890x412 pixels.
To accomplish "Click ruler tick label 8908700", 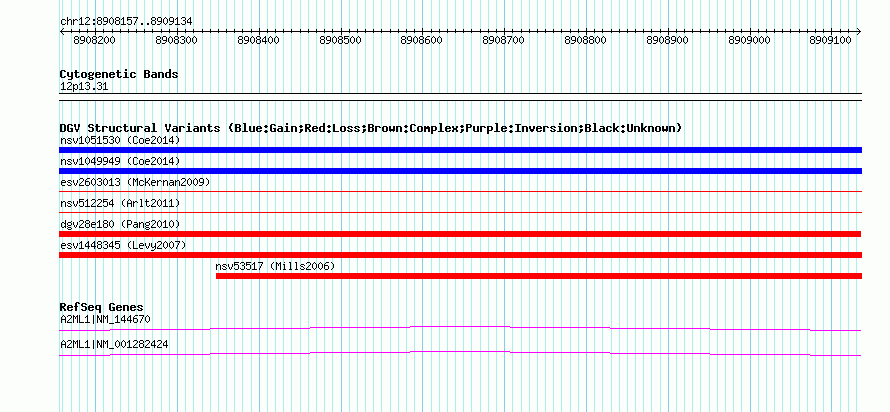I will (x=503, y=40).
